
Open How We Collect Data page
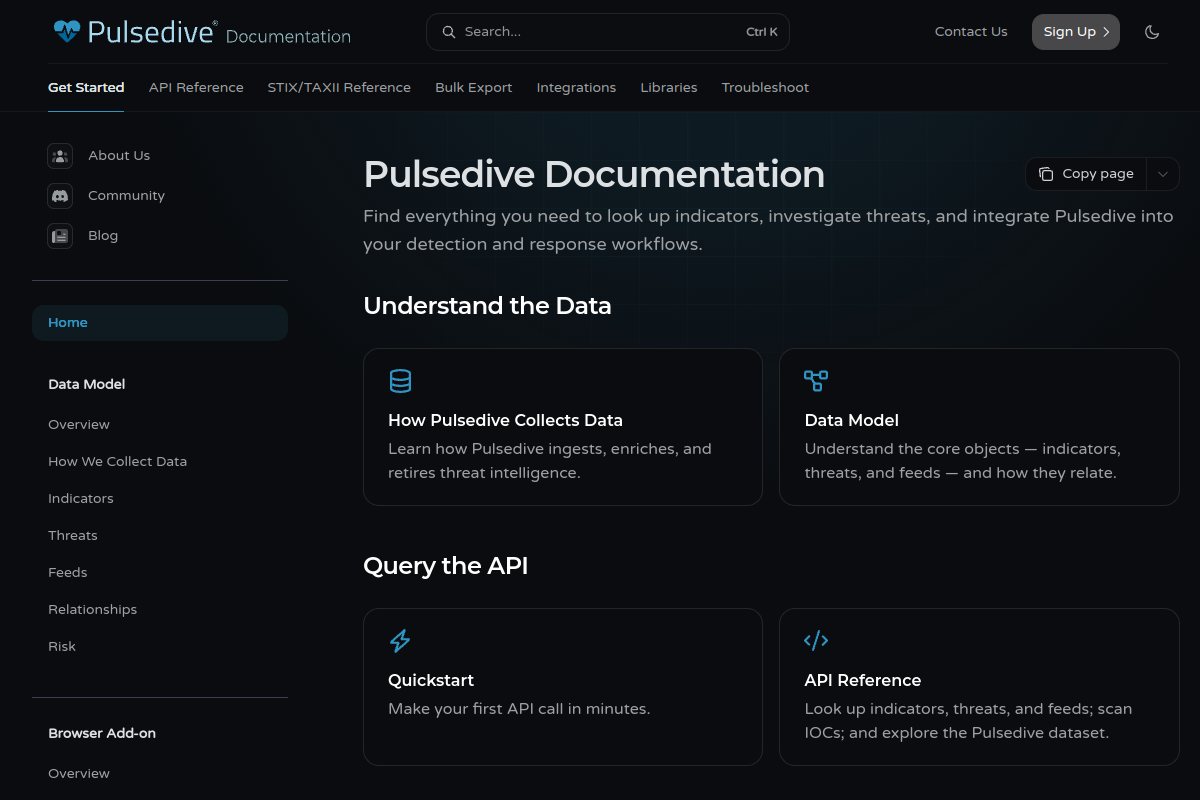click(118, 462)
